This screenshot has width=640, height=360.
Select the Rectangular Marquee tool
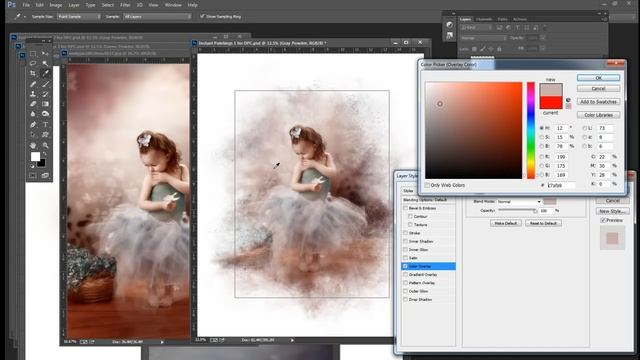click(33, 53)
